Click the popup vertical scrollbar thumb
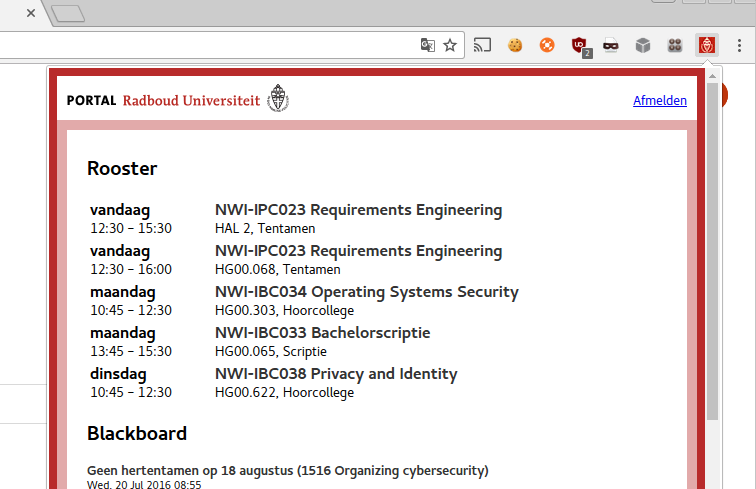The image size is (756, 489). (712, 250)
